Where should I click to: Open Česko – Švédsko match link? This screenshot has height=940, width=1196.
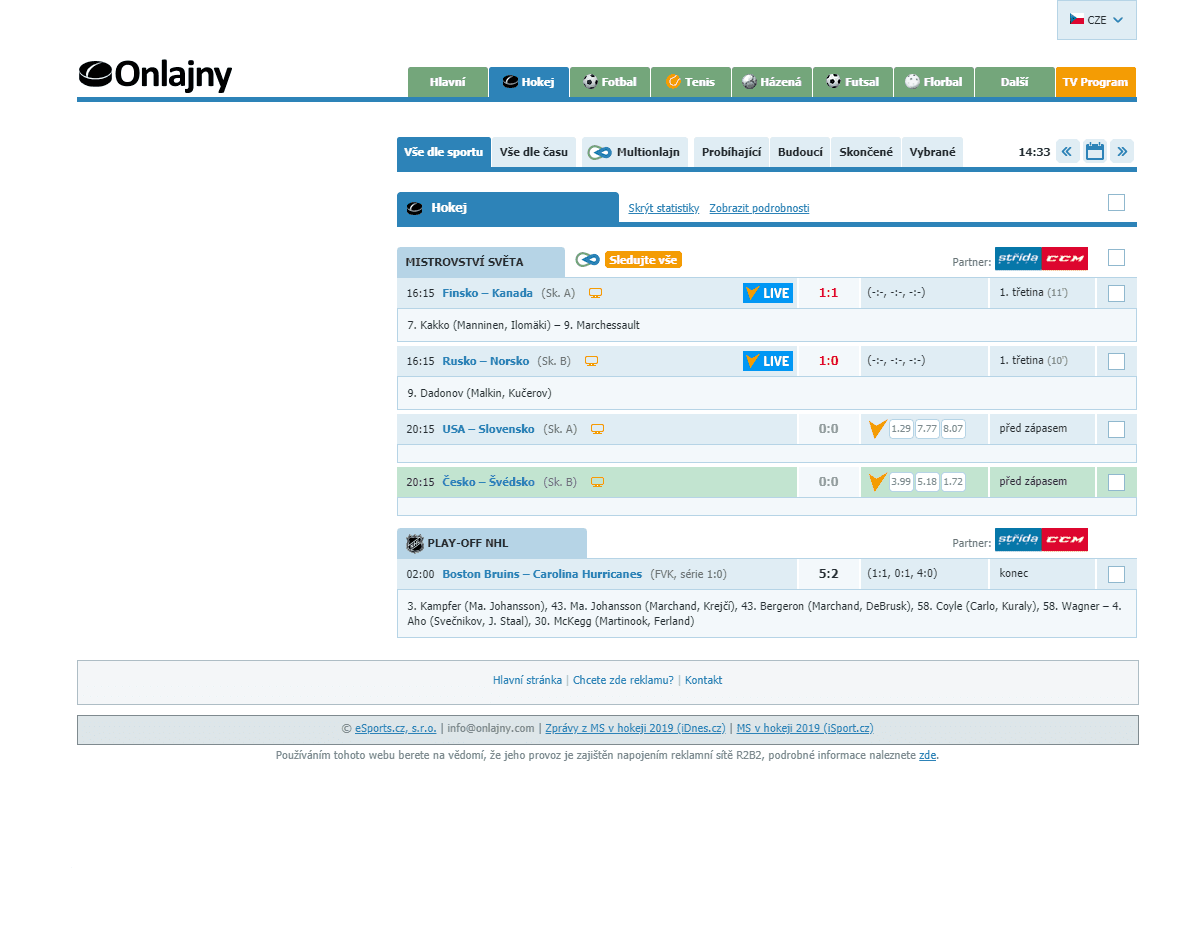pos(488,482)
